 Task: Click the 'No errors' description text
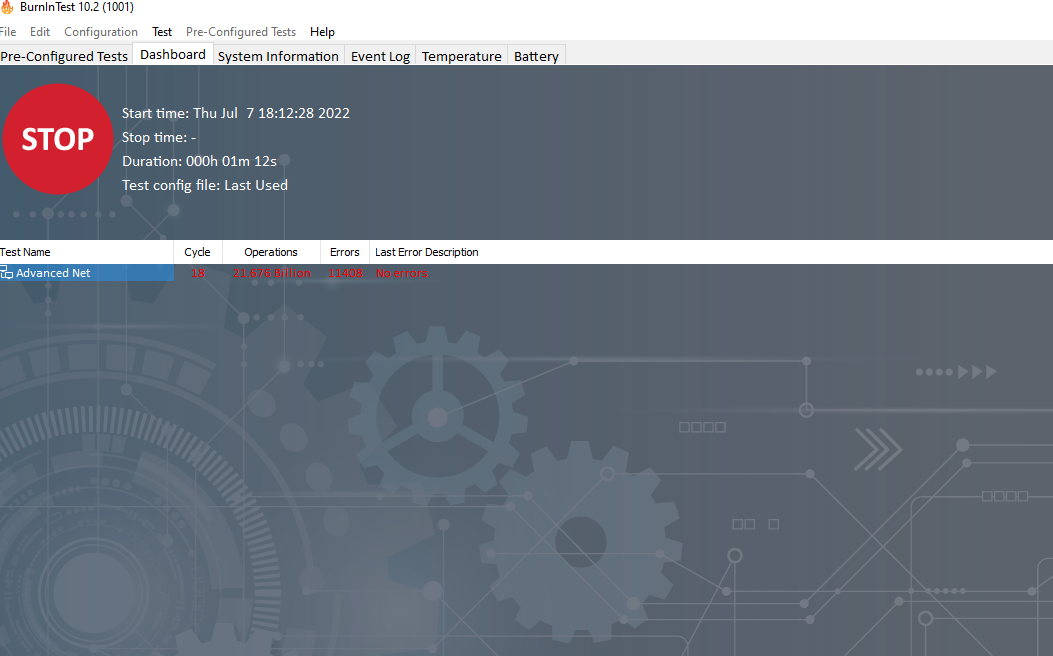click(x=402, y=273)
